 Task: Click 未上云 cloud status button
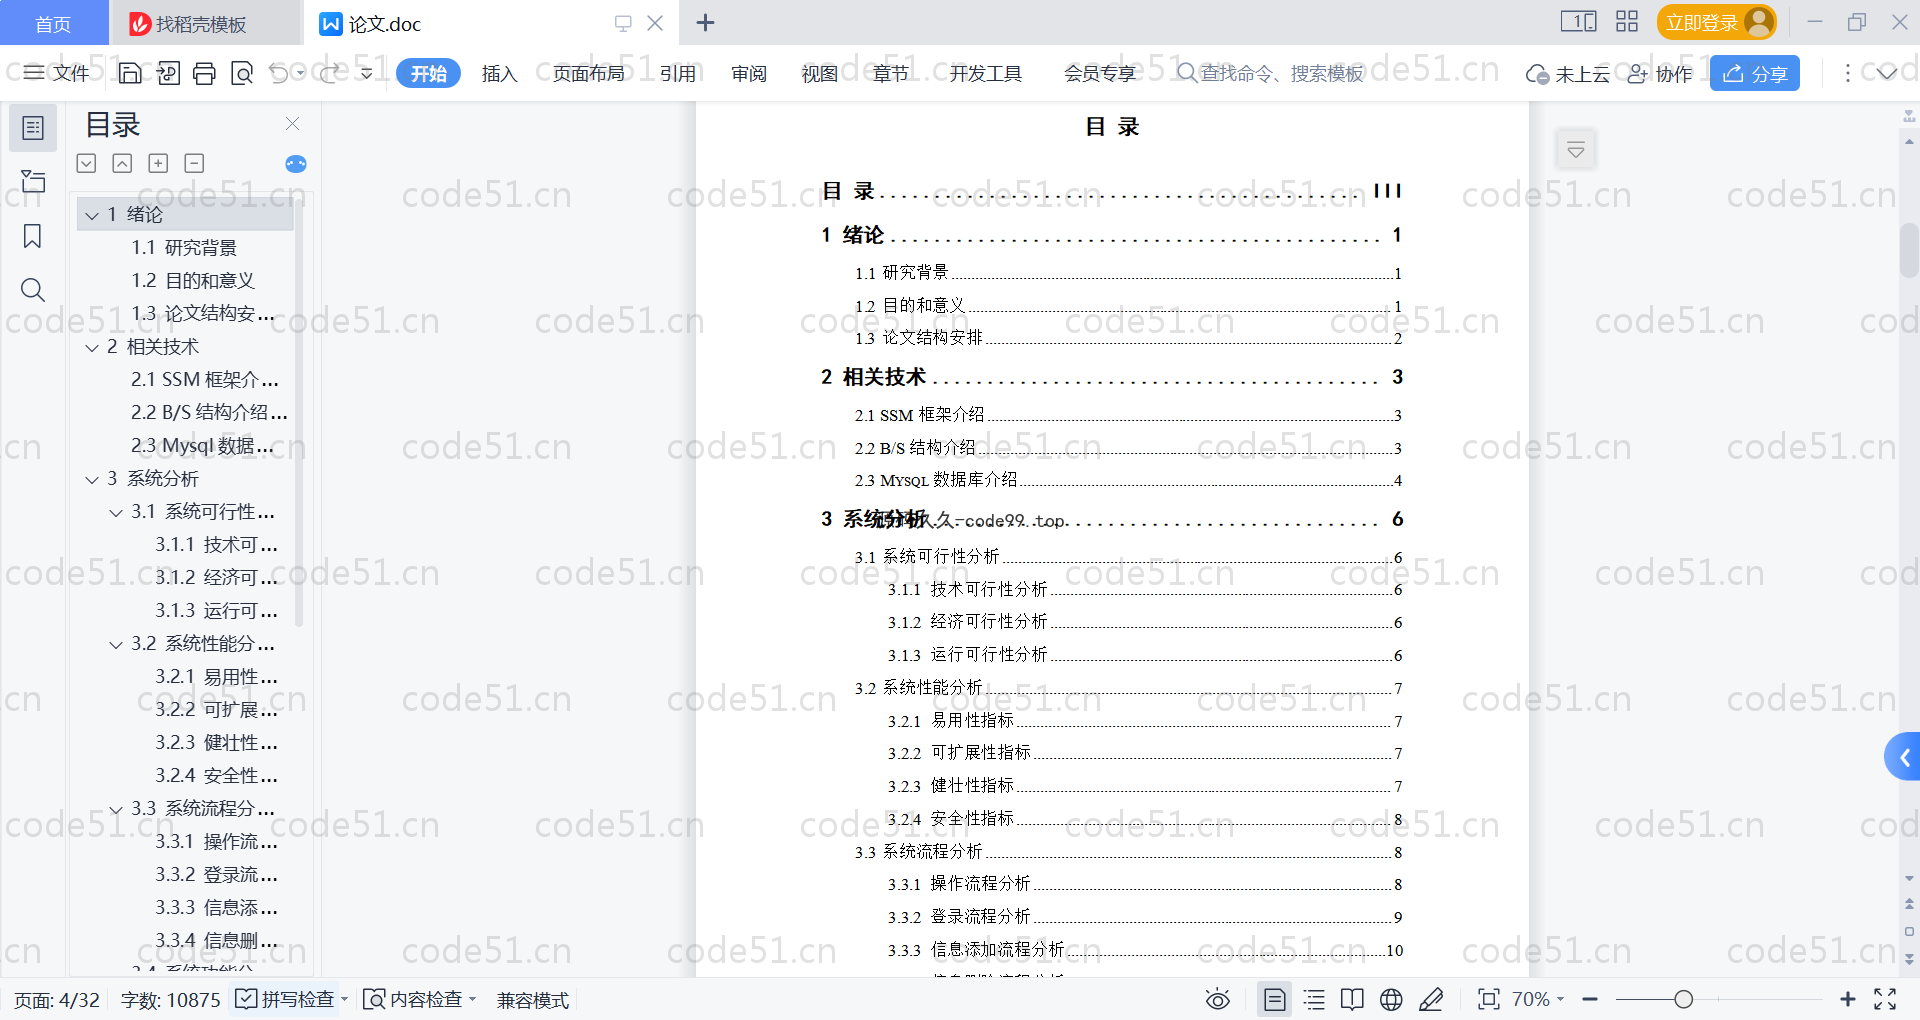1568,73
